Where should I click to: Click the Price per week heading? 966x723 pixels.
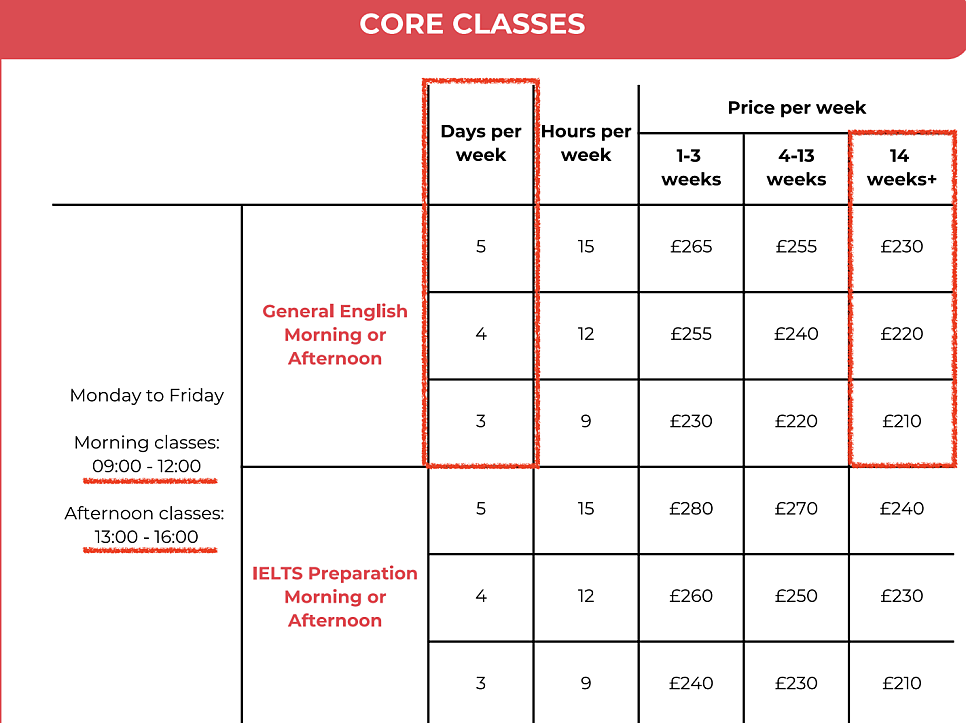click(797, 108)
